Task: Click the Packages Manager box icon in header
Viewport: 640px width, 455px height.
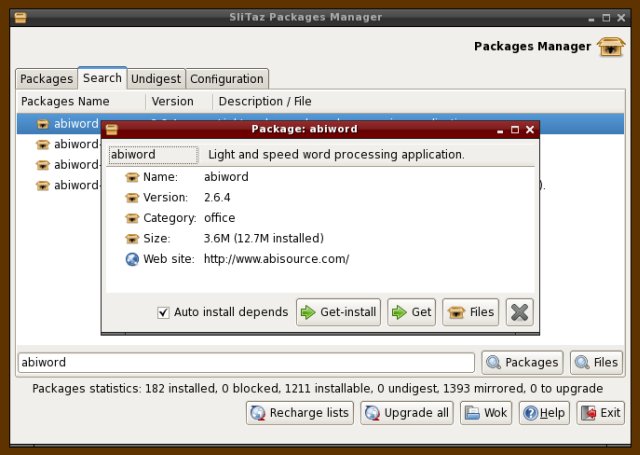Action: [611, 47]
